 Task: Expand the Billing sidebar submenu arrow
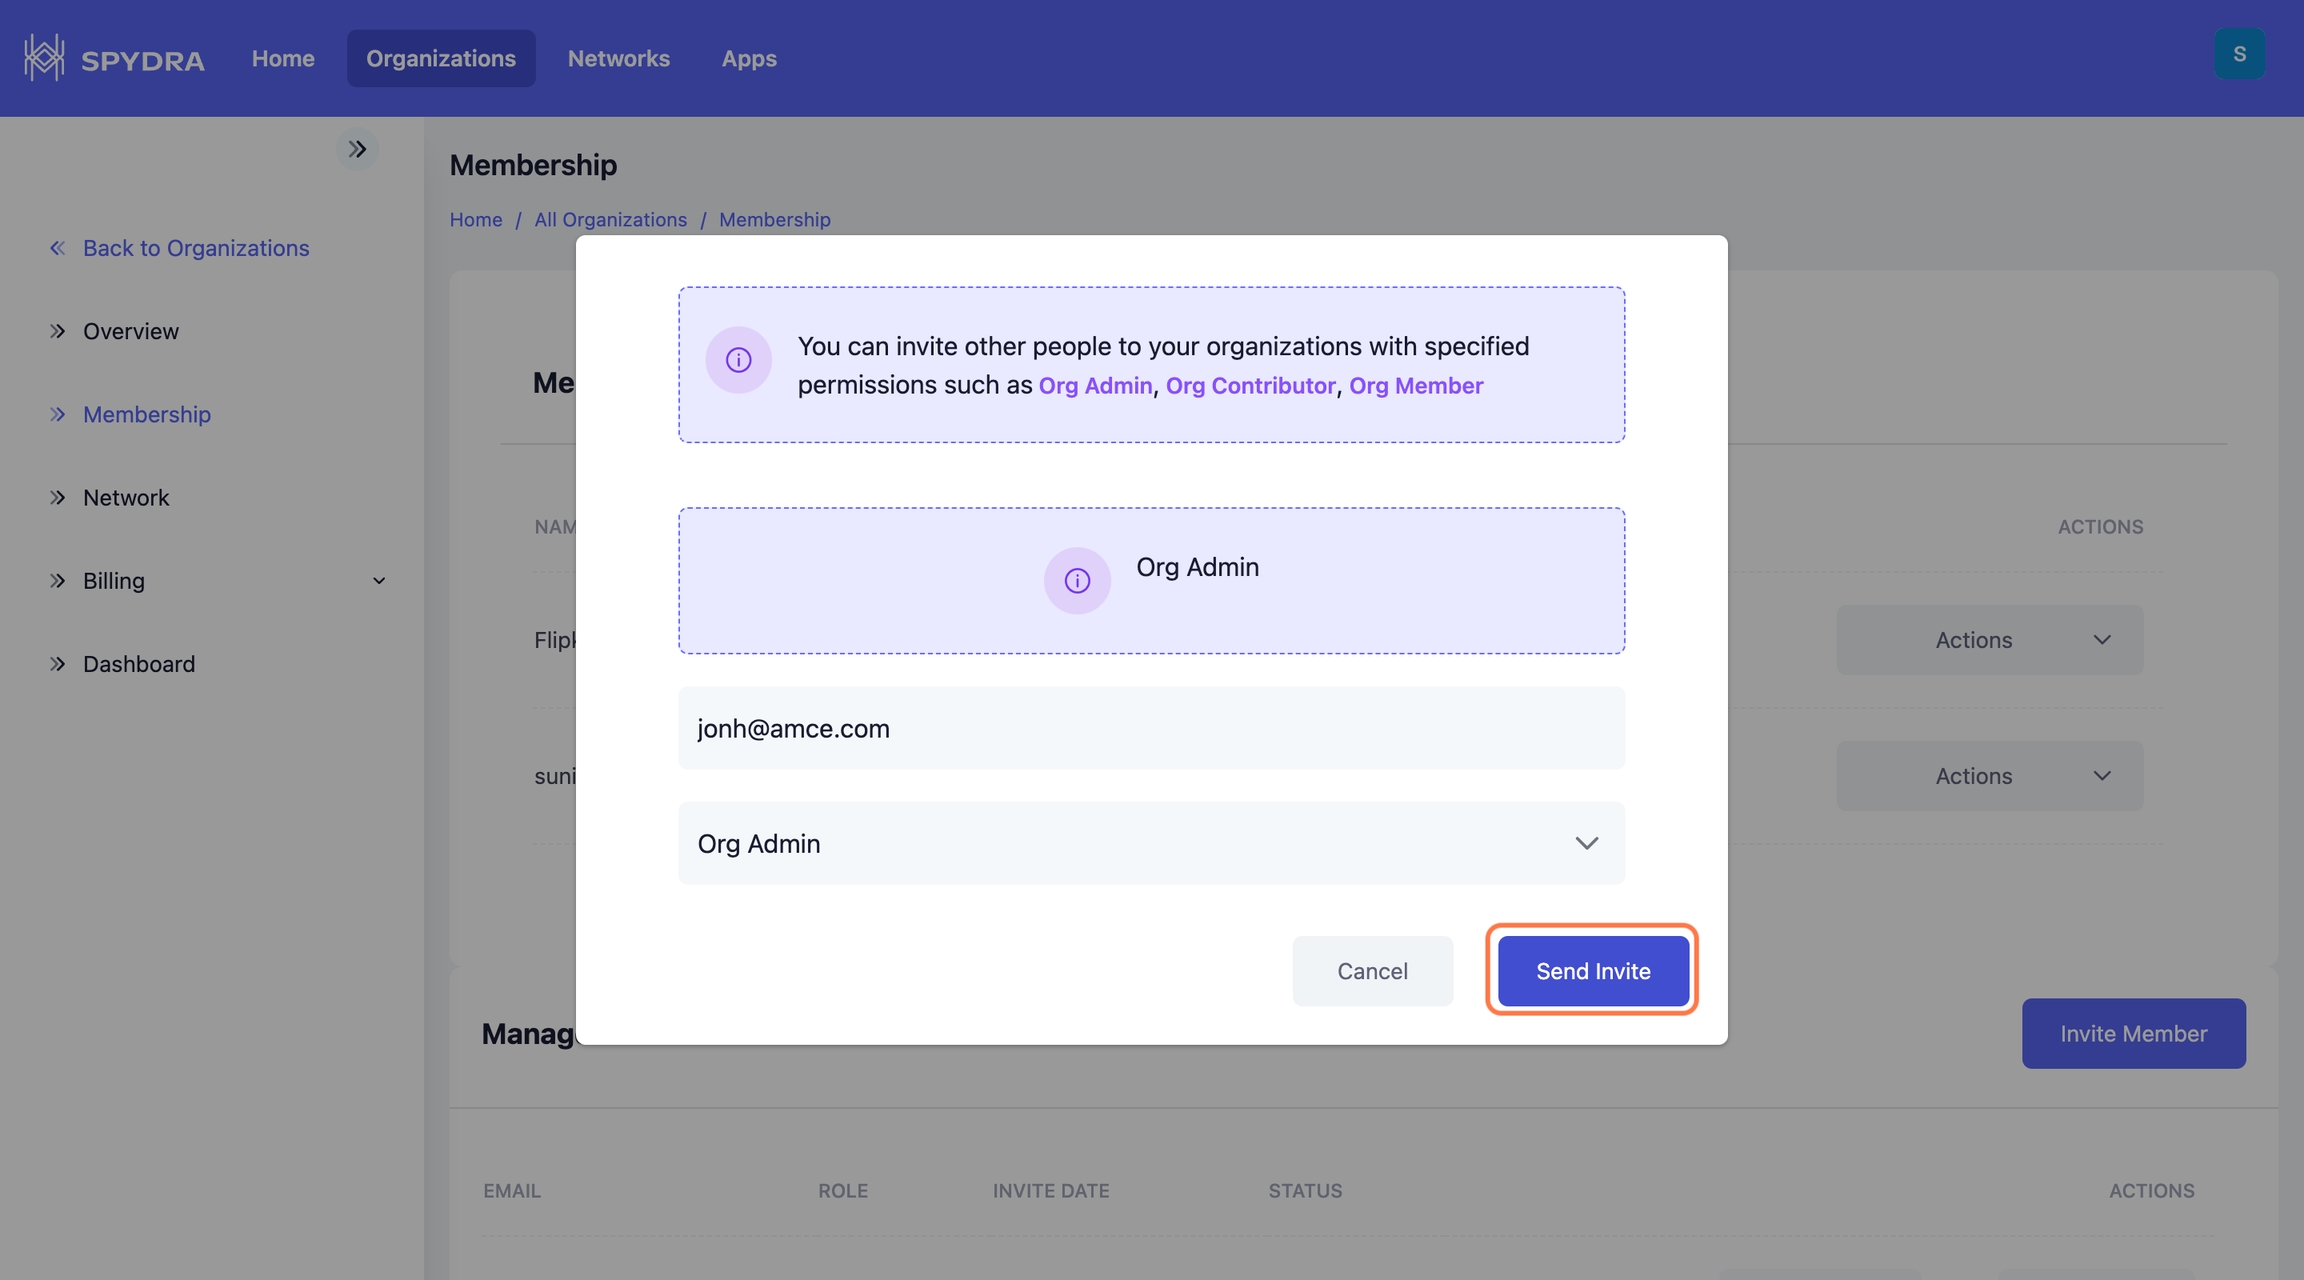coord(379,581)
